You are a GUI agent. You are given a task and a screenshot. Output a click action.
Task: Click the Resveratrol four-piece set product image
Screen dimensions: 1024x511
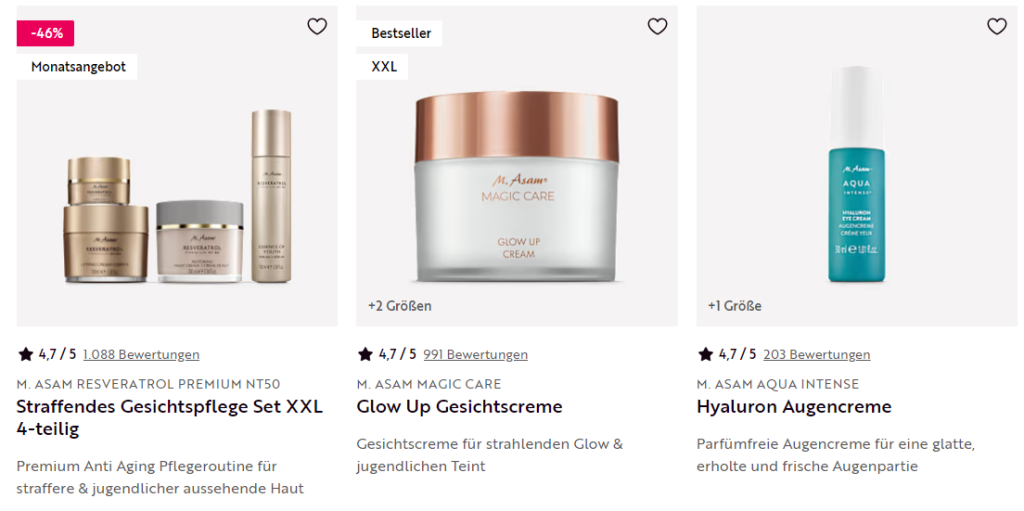[x=178, y=196]
